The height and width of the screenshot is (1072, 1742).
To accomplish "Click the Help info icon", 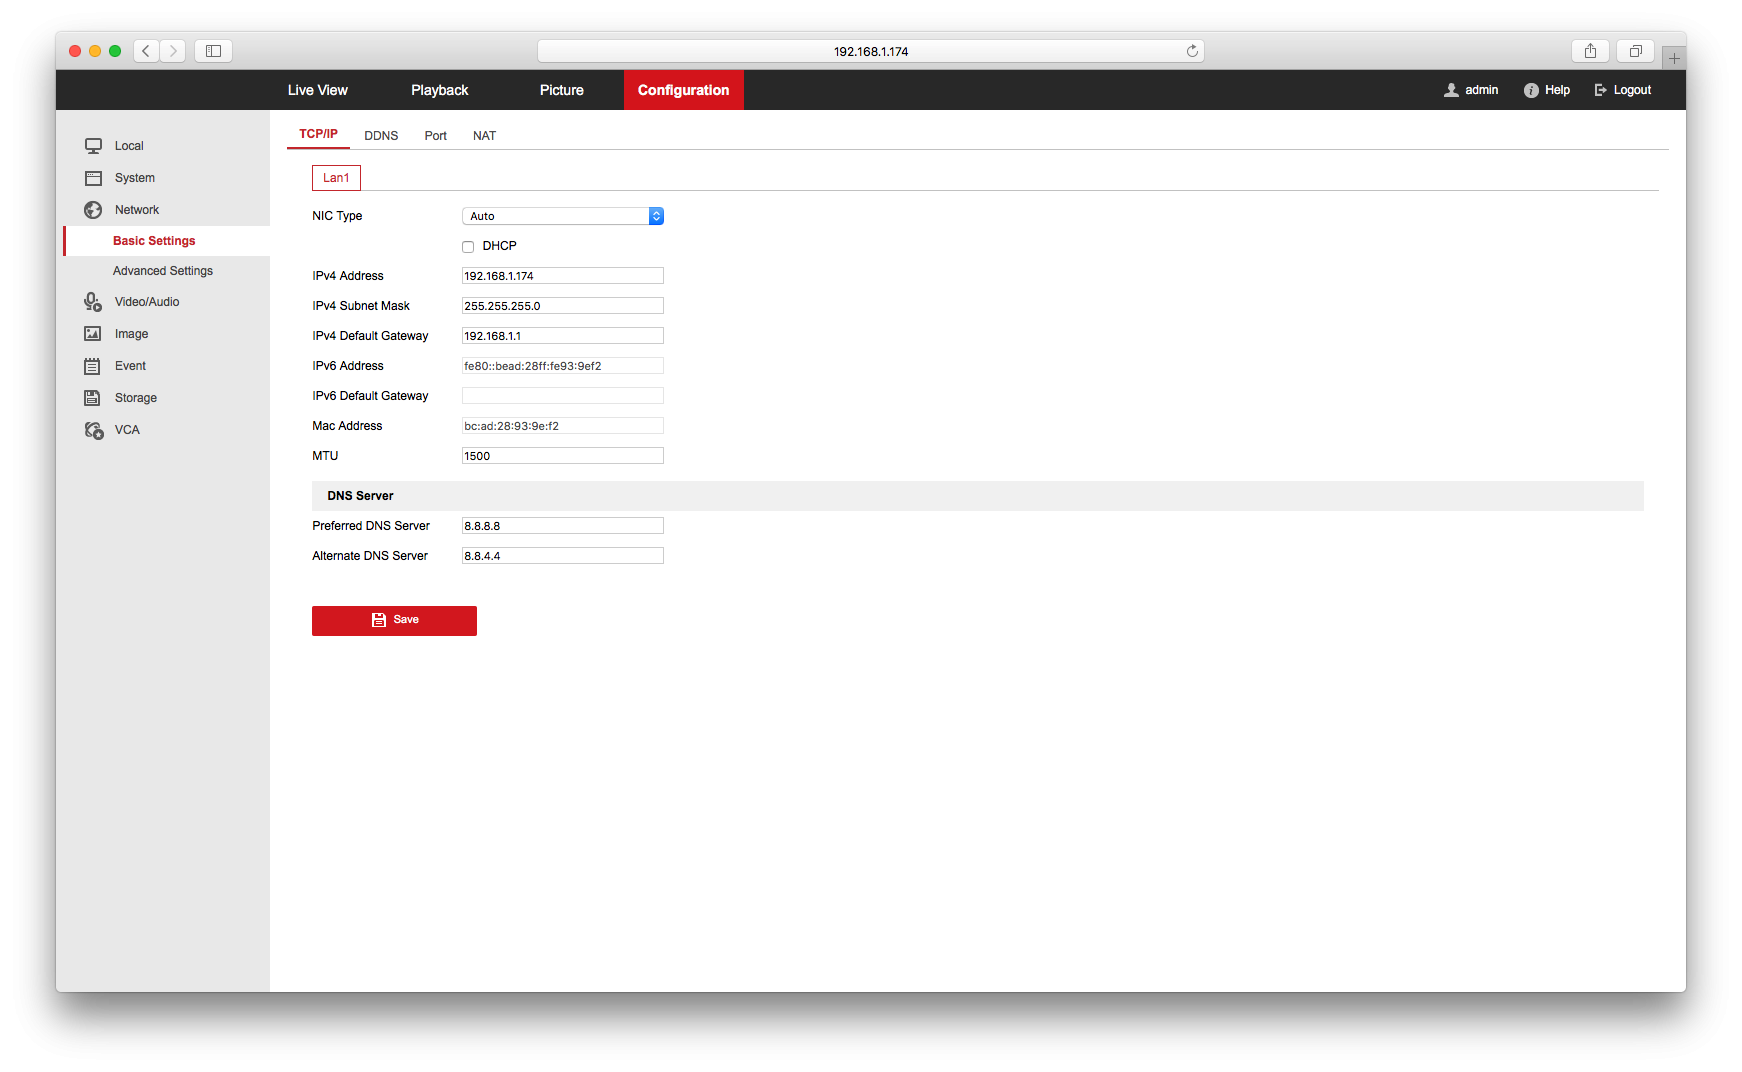I will [1531, 90].
